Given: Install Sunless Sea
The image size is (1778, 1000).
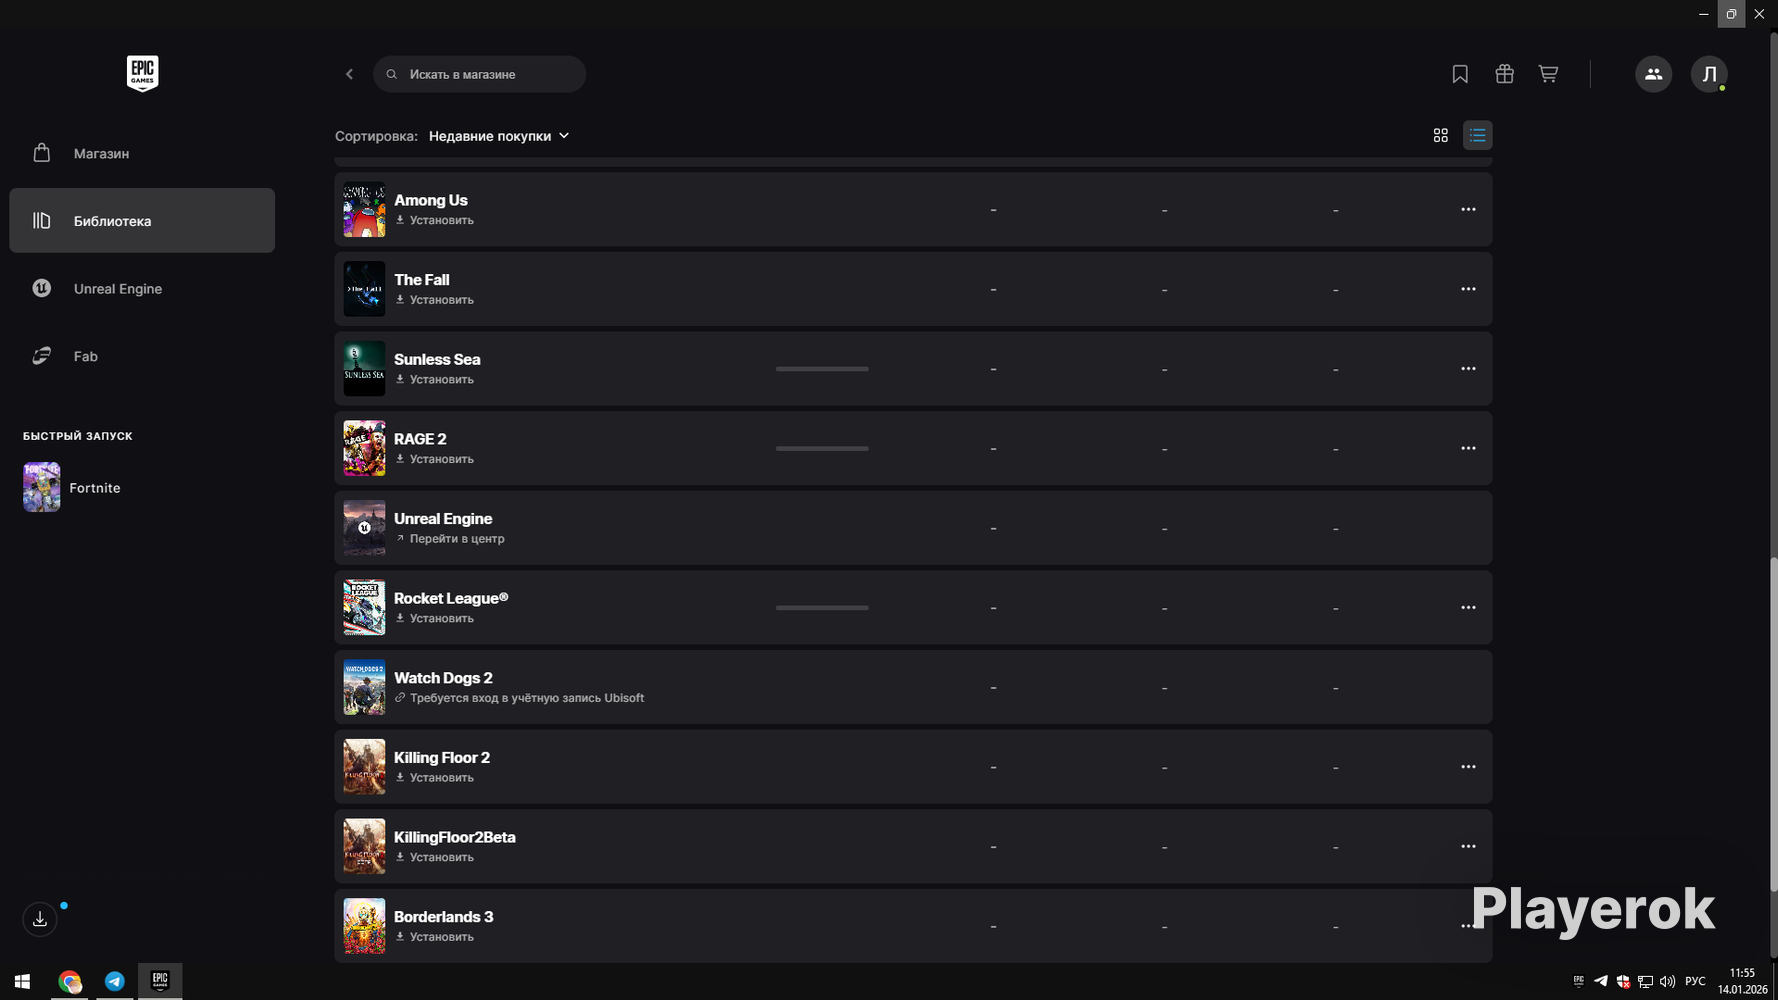Looking at the screenshot, I should (435, 380).
